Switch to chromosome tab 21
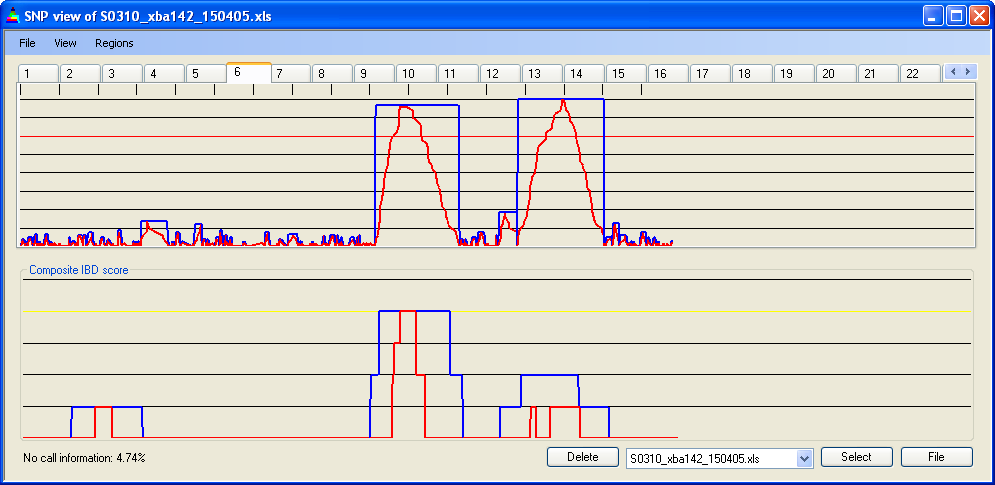Viewport: 995px width, 485px height. click(878, 74)
